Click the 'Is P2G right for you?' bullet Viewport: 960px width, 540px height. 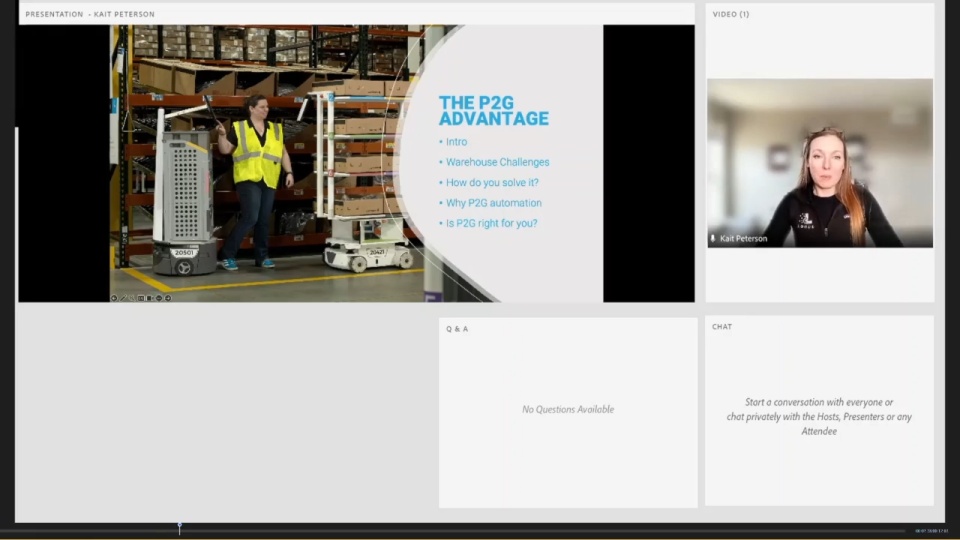492,223
